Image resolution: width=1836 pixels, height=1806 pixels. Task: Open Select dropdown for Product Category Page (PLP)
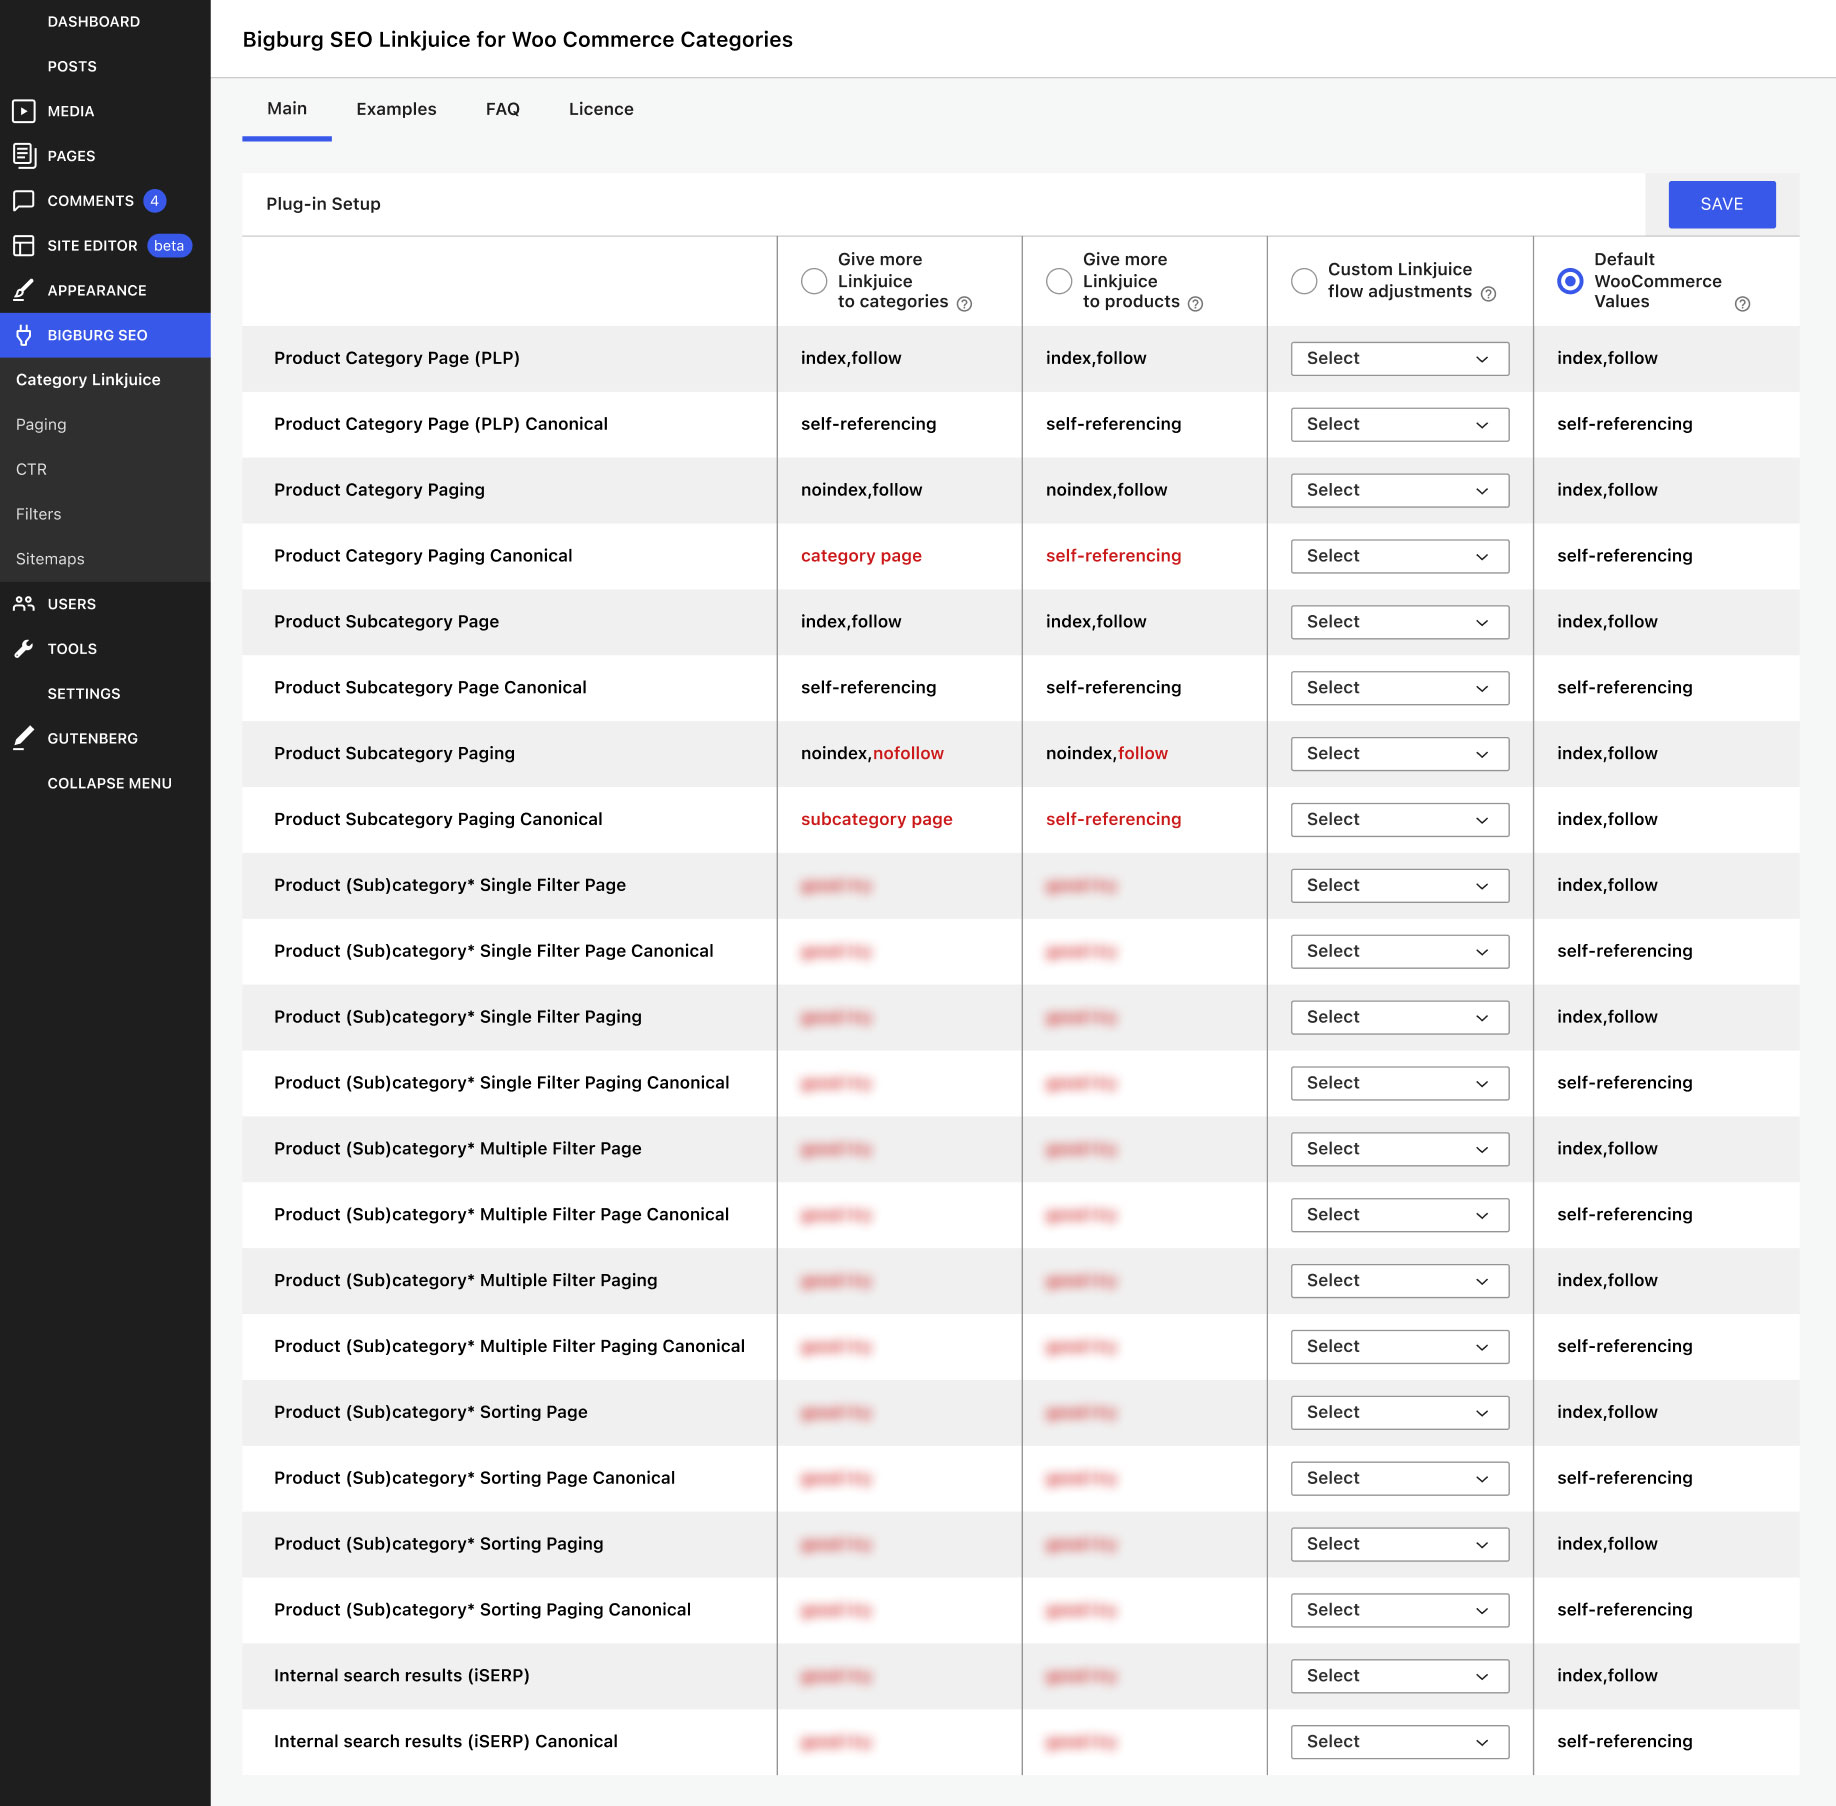1400,359
